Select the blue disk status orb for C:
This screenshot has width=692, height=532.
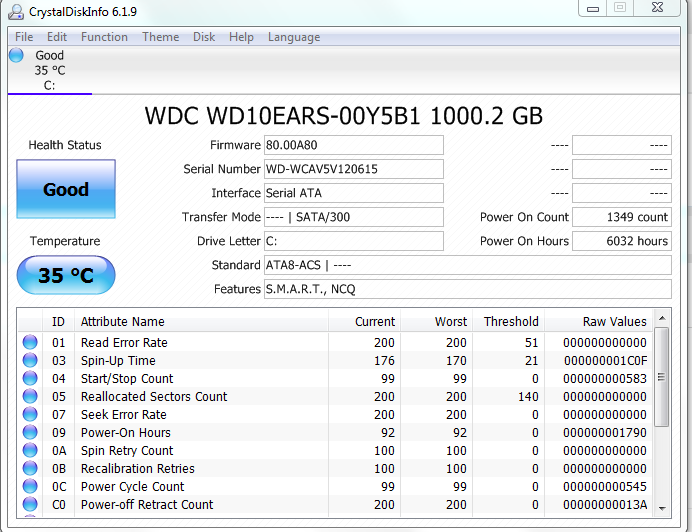[x=16, y=55]
